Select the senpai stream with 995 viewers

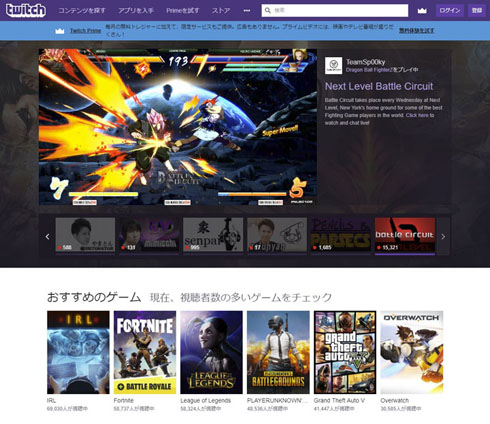pyautogui.click(x=213, y=235)
